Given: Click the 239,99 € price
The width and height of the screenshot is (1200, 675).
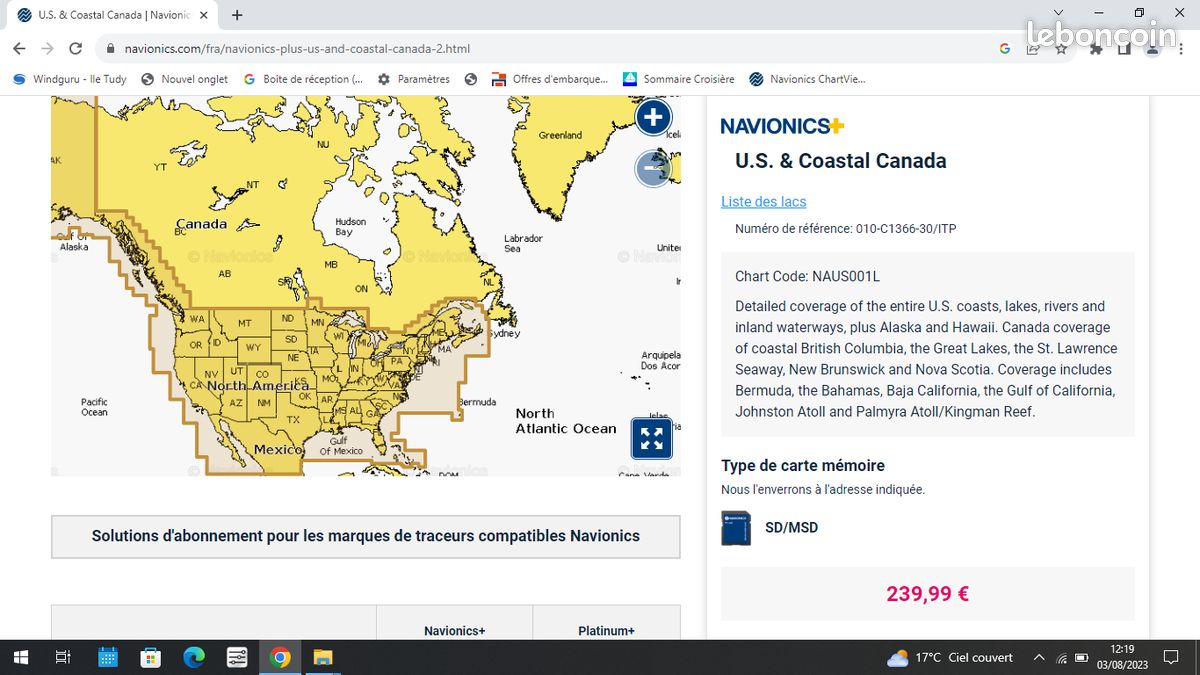Looking at the screenshot, I should [x=927, y=593].
